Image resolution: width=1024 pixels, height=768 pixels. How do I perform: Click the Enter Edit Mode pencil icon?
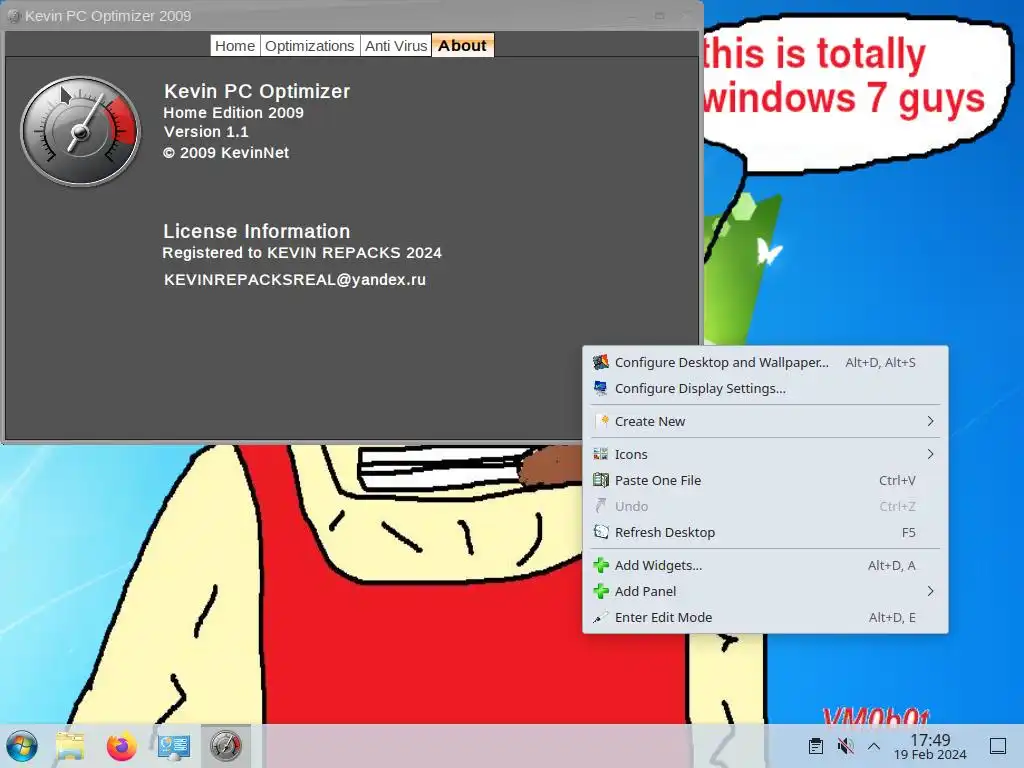(601, 617)
